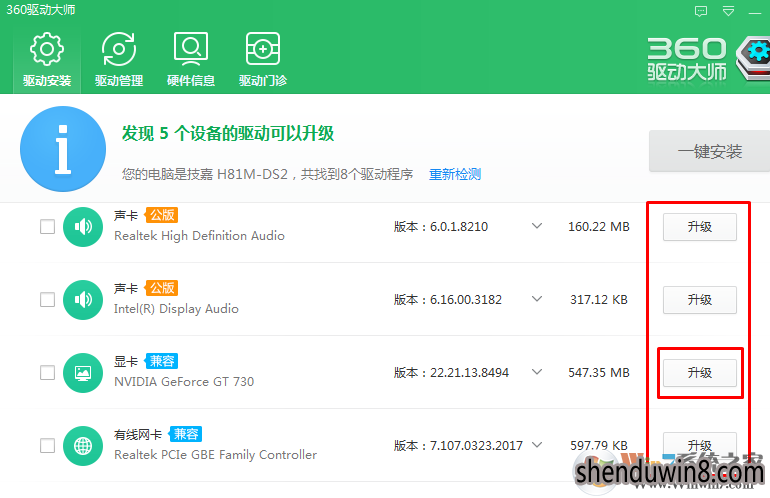Click 兼容 tag on 显卡 row
Screen dimensions: 770x498
(x=162, y=361)
